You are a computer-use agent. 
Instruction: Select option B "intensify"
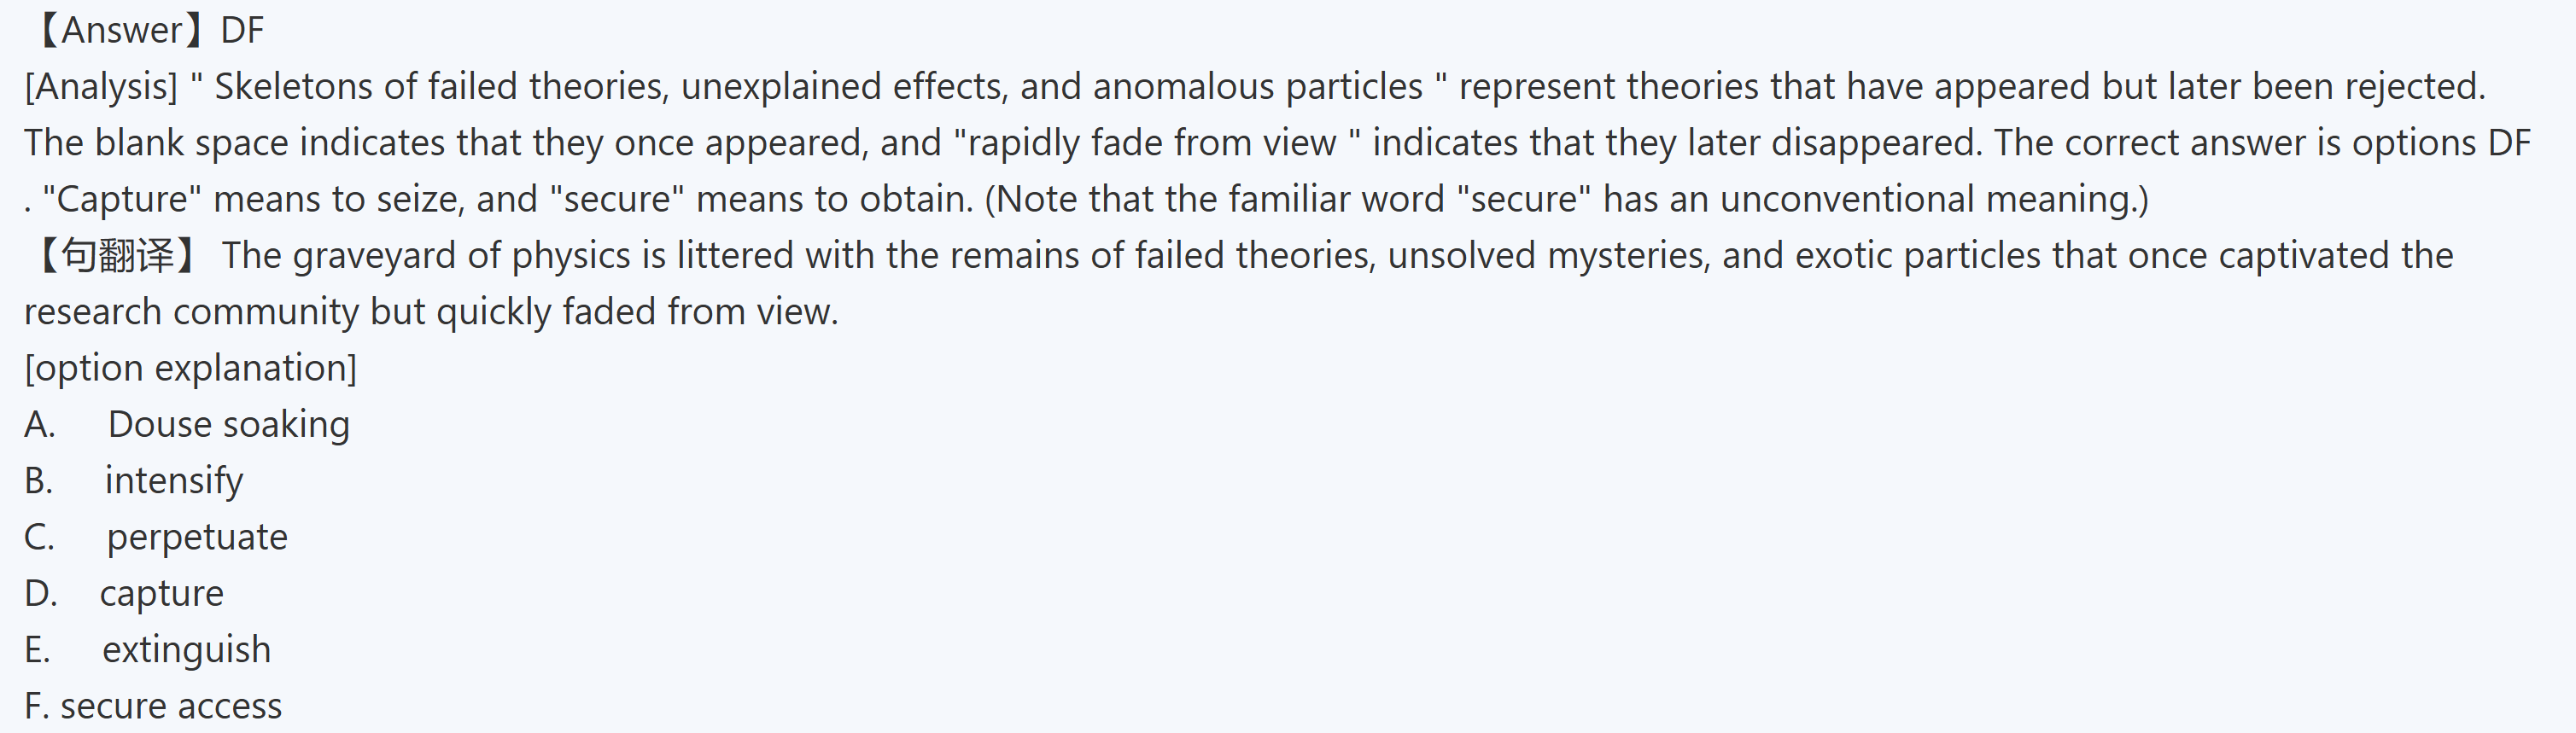173,481
